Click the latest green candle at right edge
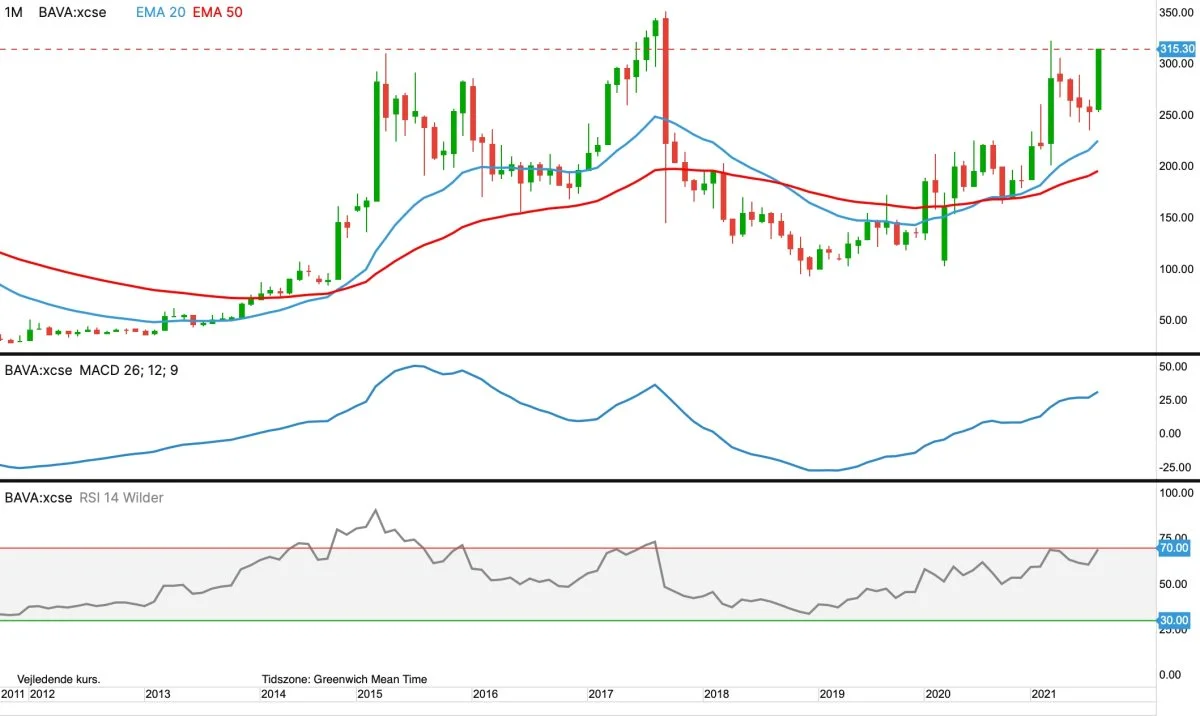Screen dimensions: 1200x716 click(x=1098, y=79)
